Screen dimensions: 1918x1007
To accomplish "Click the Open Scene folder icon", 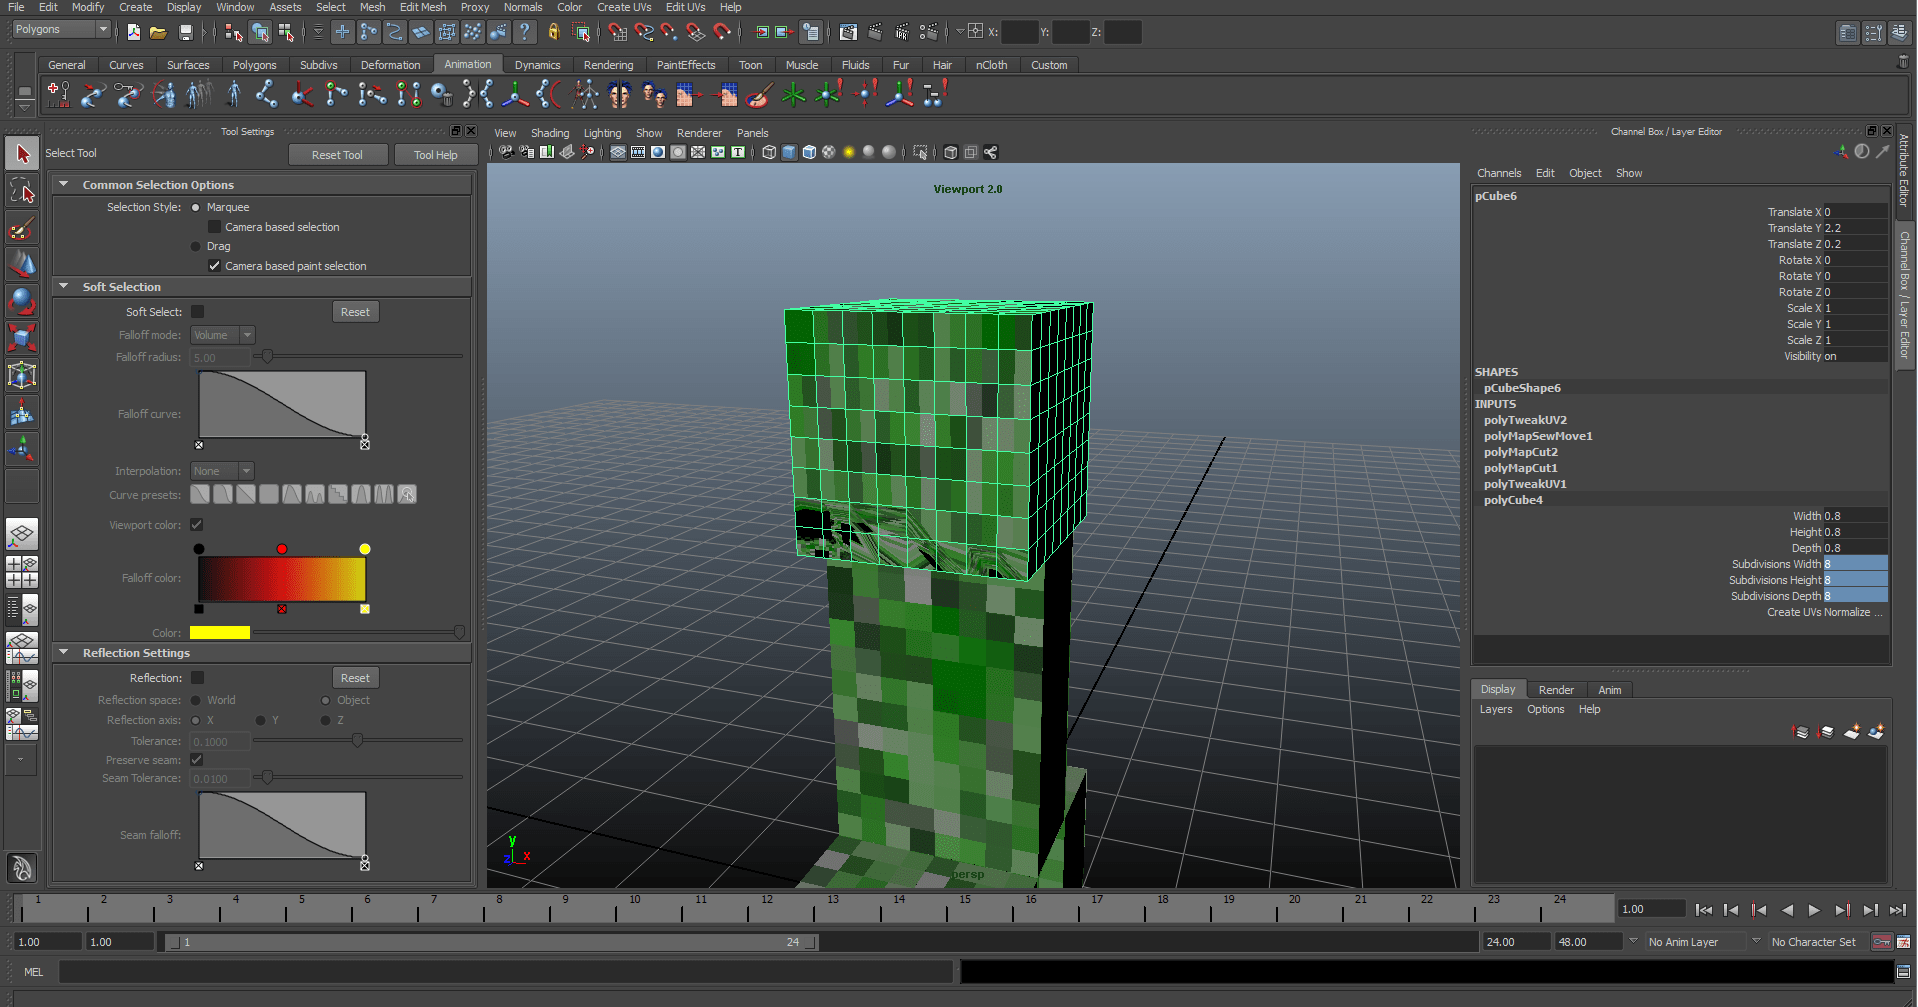I will pyautogui.click(x=159, y=32).
